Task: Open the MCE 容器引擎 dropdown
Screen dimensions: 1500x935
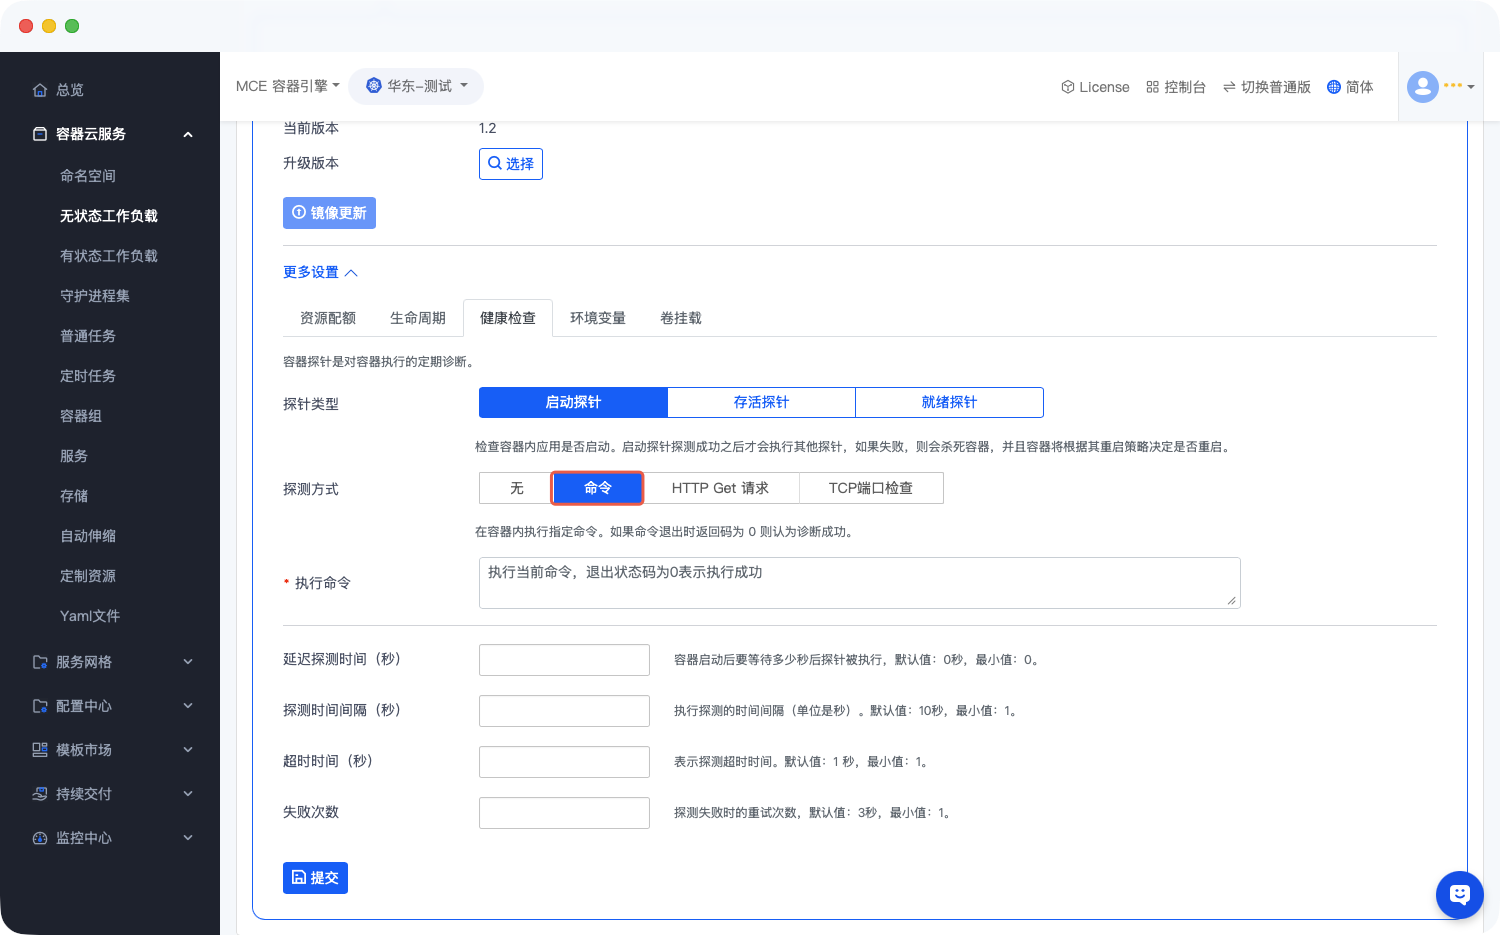Action: click(x=287, y=87)
